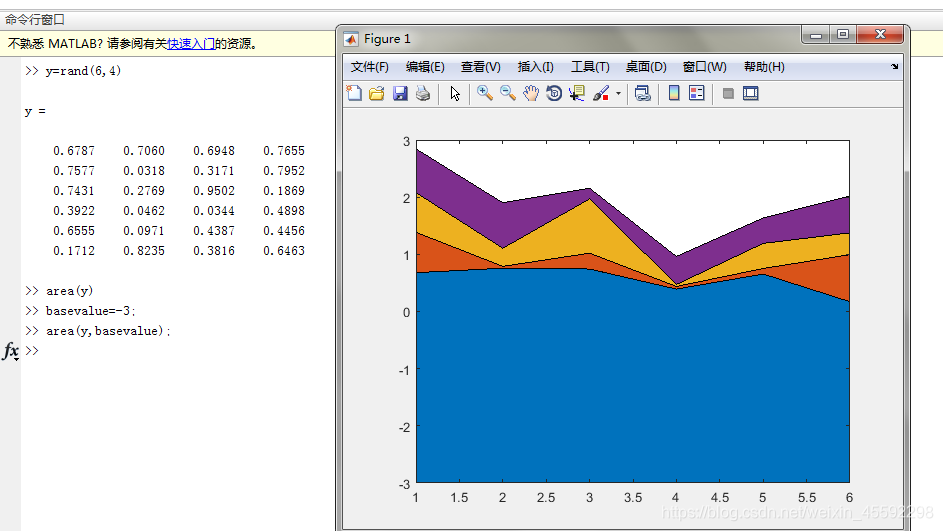Print the figure using the printer icon
Viewport: 943px width, 531px height.
click(x=423, y=93)
